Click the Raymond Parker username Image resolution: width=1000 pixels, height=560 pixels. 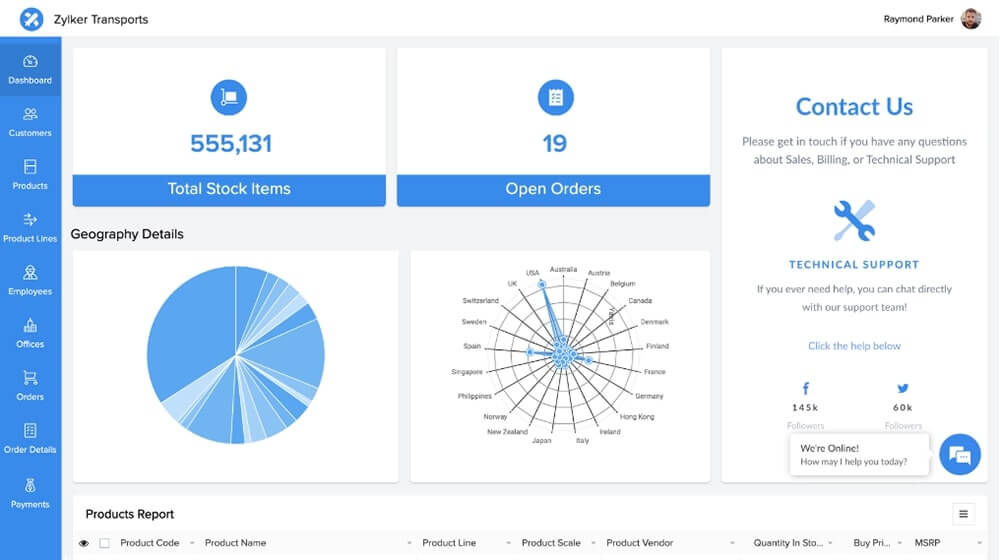pyautogui.click(x=918, y=19)
